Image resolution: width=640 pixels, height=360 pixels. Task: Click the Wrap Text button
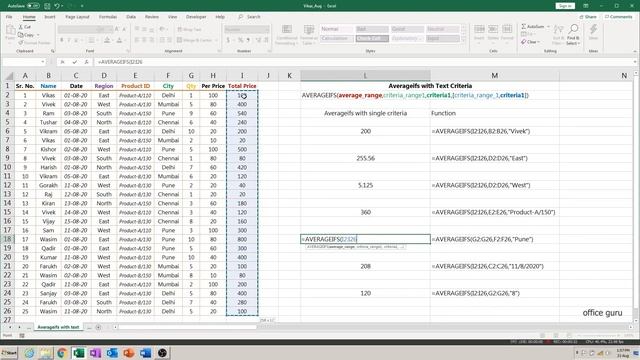[190, 29]
